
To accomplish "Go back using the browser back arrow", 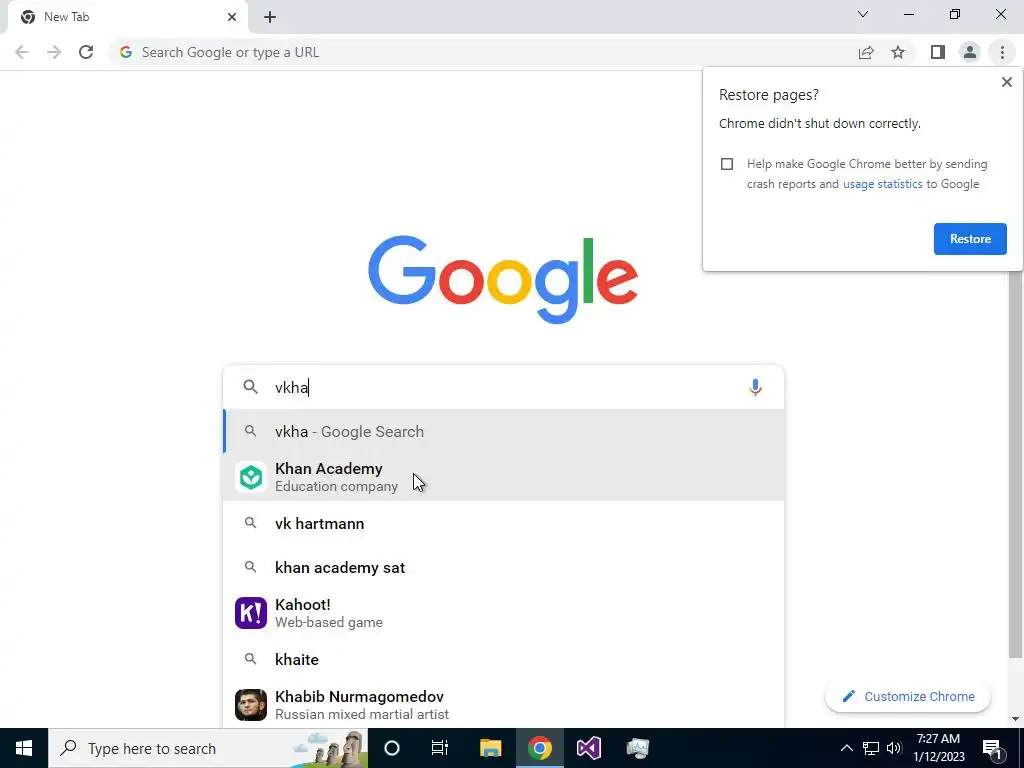I will click(x=22, y=52).
